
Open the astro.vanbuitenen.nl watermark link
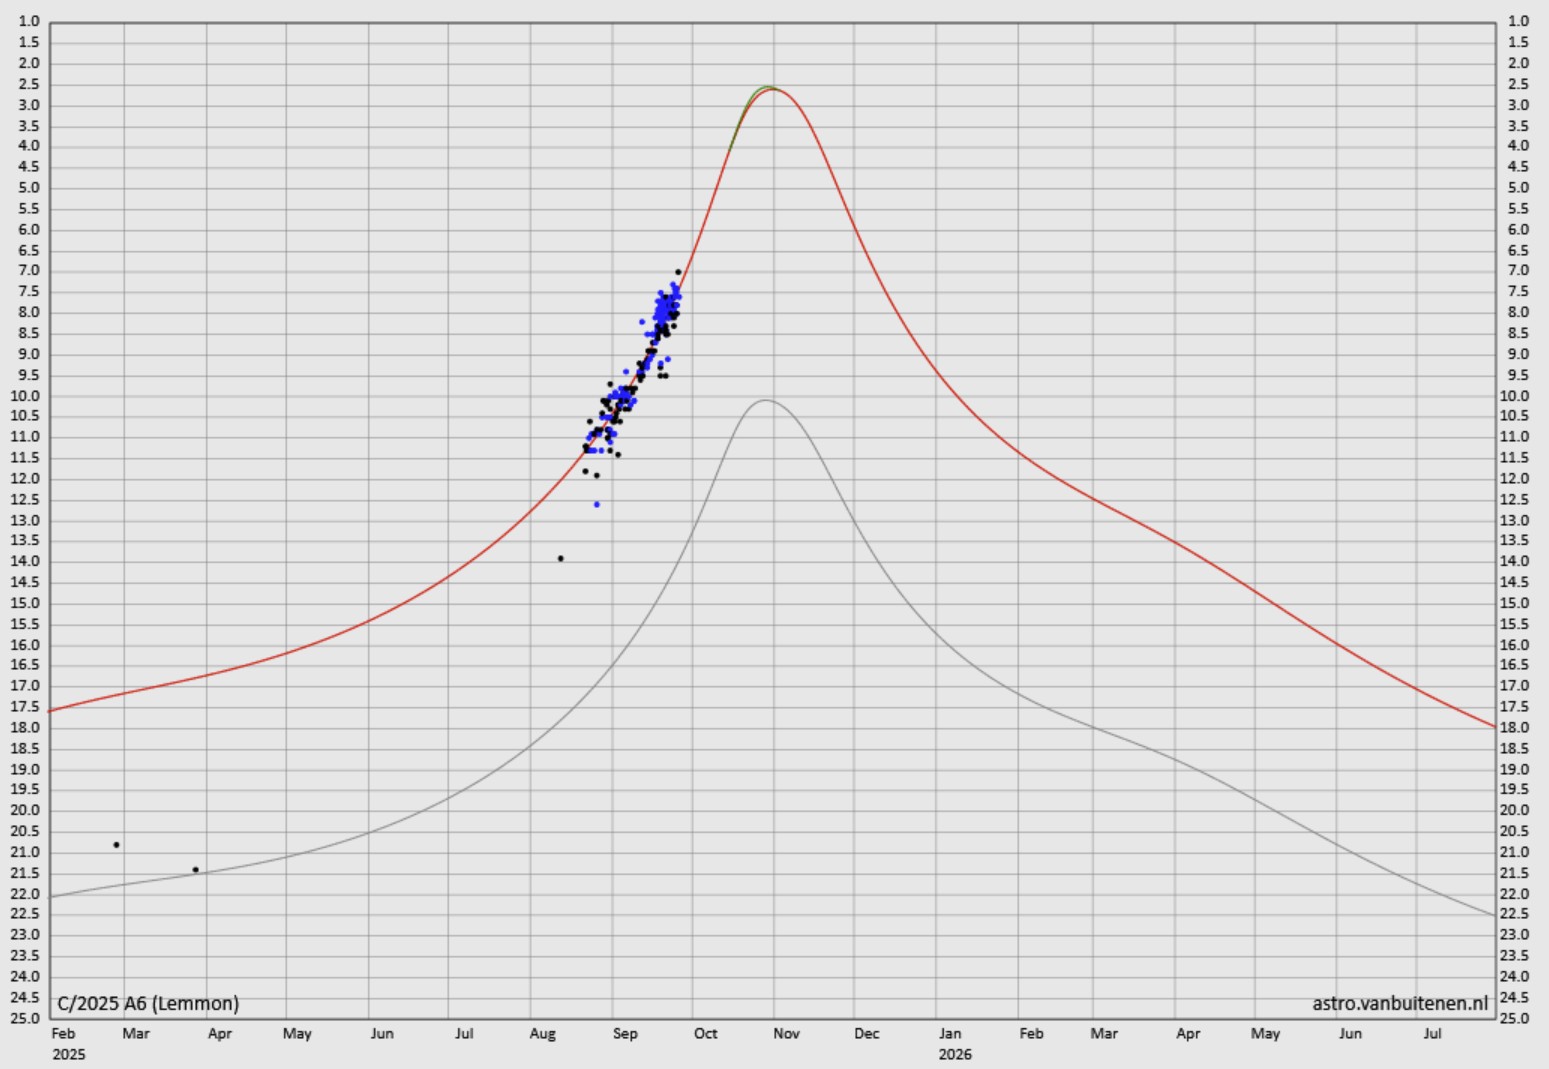coord(1399,1003)
